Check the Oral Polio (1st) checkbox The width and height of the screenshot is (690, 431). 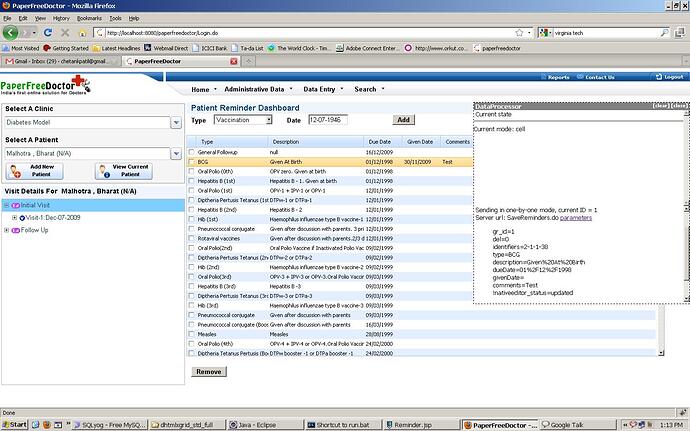point(191,191)
